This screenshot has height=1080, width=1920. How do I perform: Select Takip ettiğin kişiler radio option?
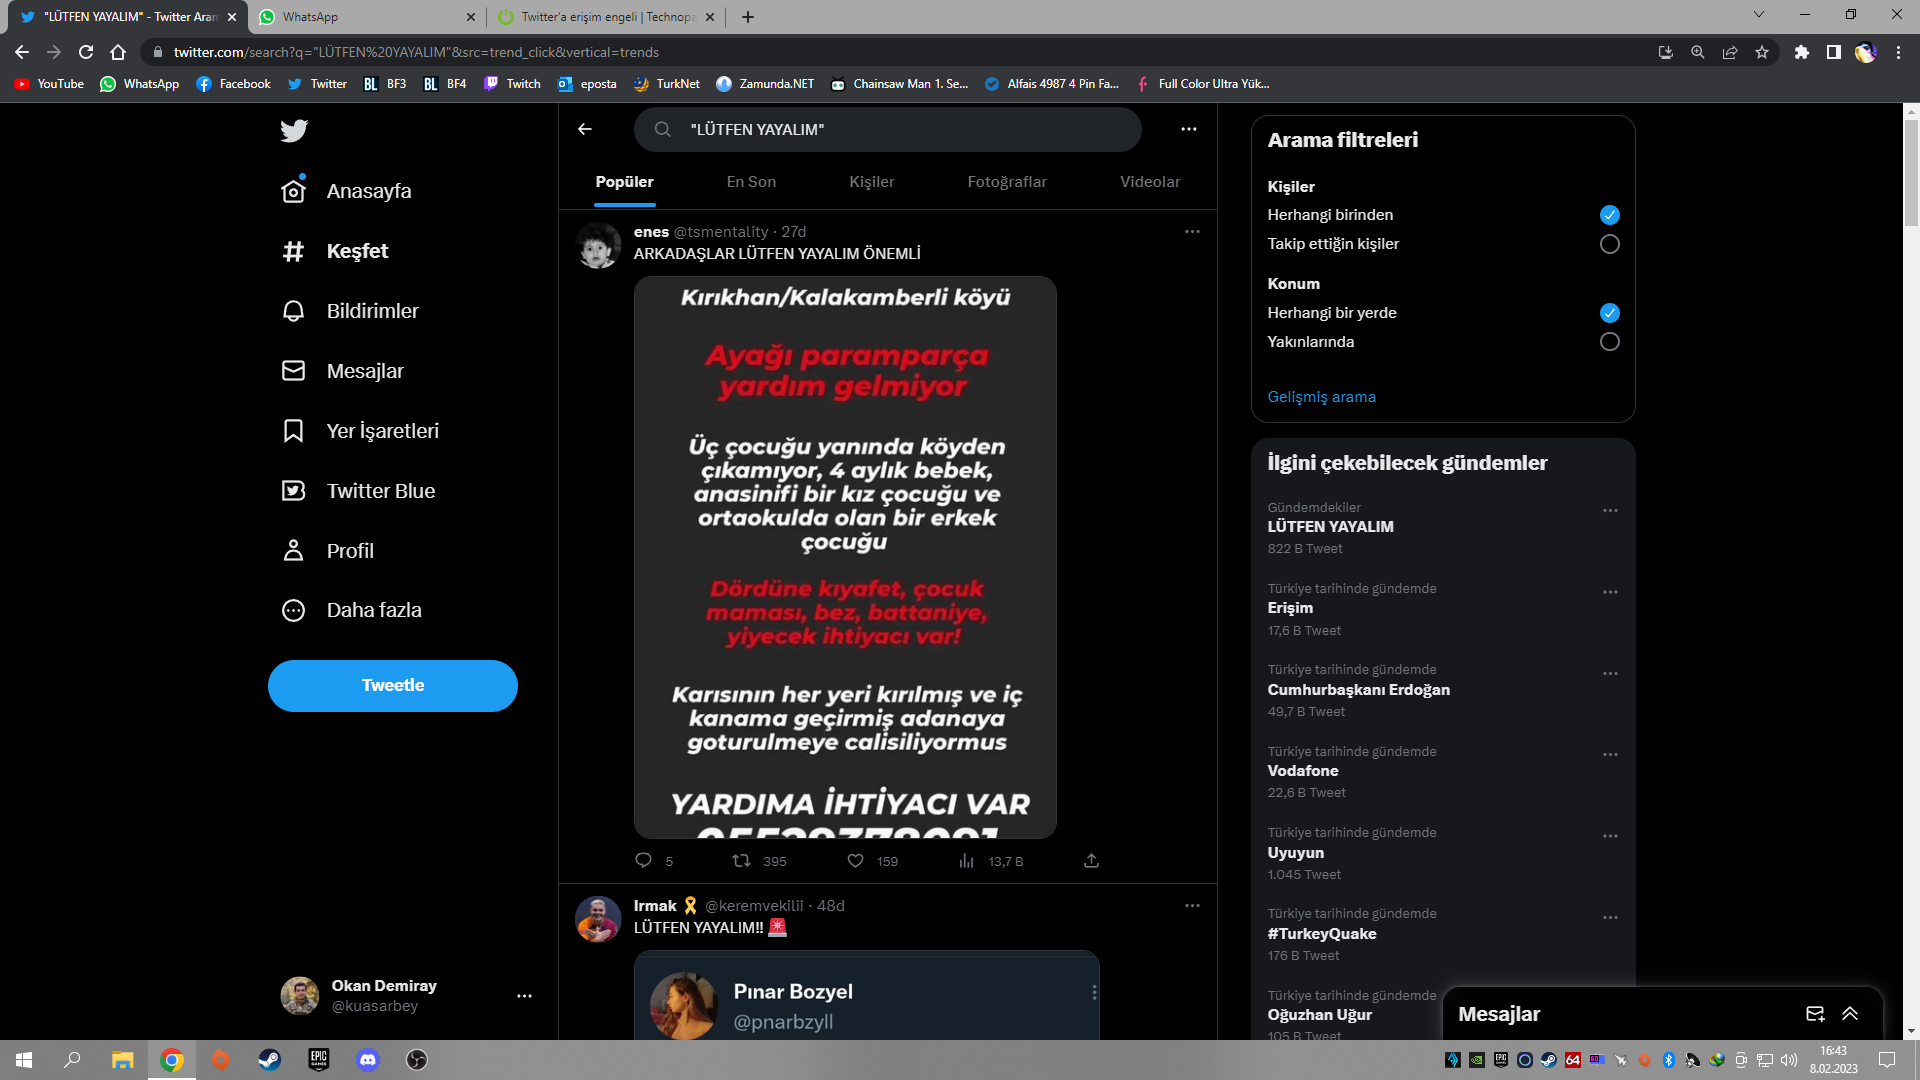[1609, 244]
